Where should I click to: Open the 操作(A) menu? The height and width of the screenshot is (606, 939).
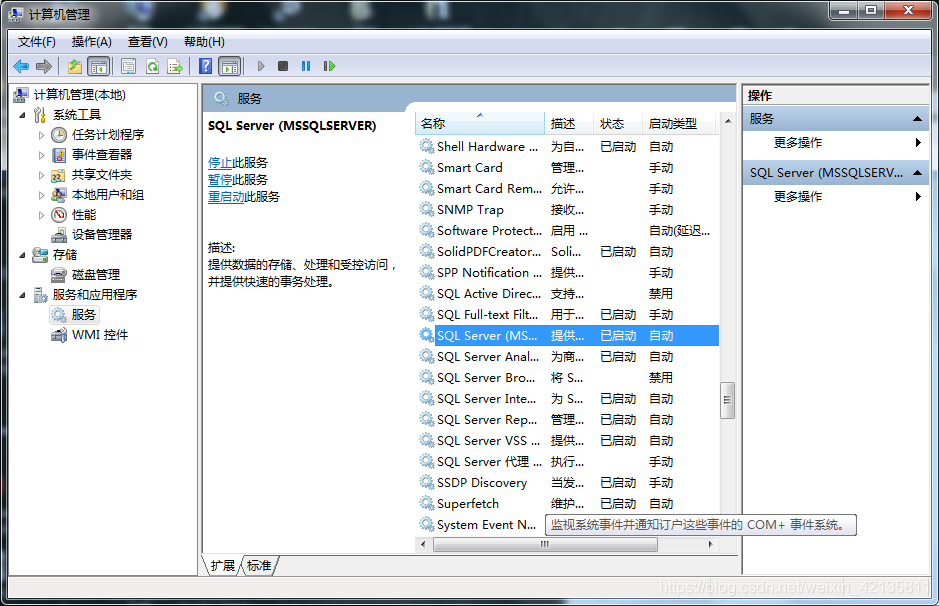point(91,42)
